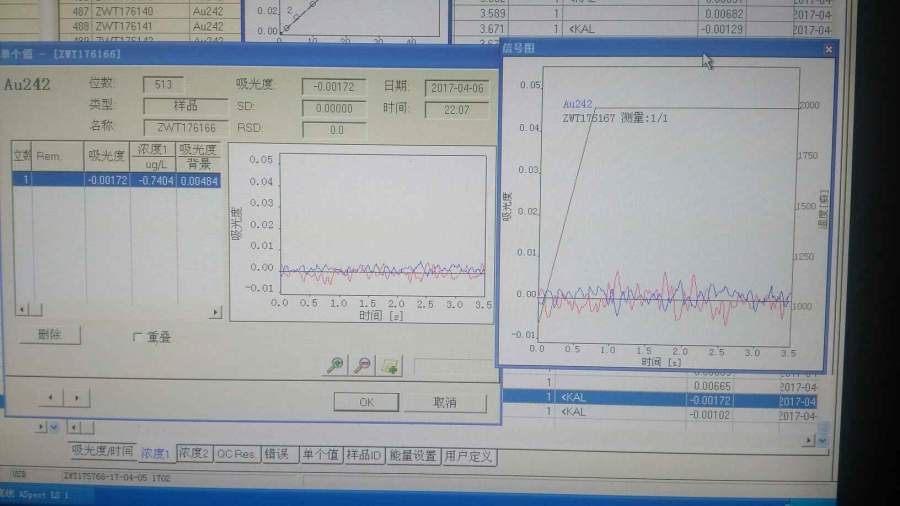Click the zoom out magnifier icon
This screenshot has width=900, height=506.
362,365
